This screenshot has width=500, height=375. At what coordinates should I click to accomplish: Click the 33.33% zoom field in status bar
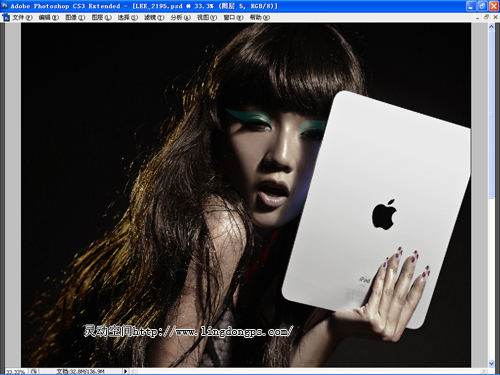pos(15,371)
